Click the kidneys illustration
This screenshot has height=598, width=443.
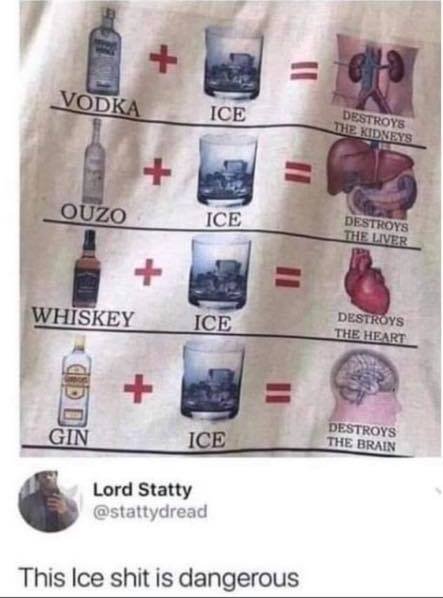pyautogui.click(x=375, y=76)
